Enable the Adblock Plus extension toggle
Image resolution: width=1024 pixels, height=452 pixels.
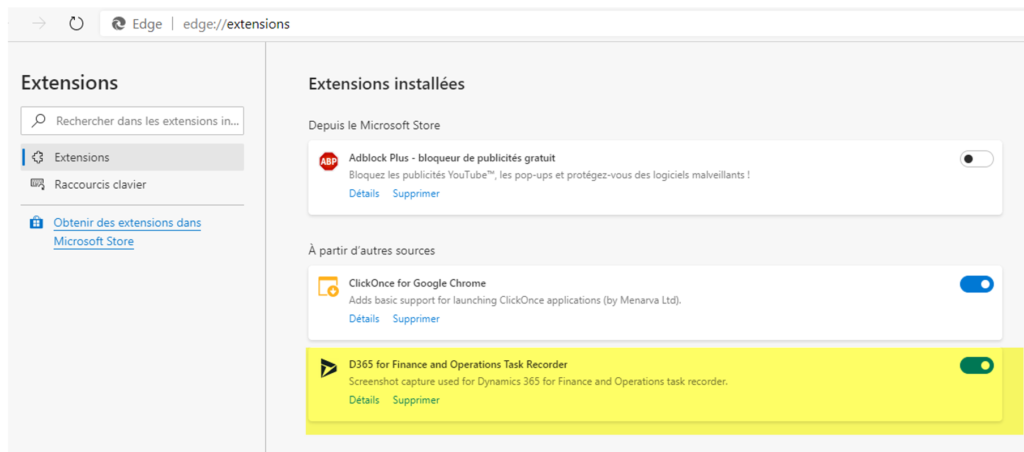976,159
